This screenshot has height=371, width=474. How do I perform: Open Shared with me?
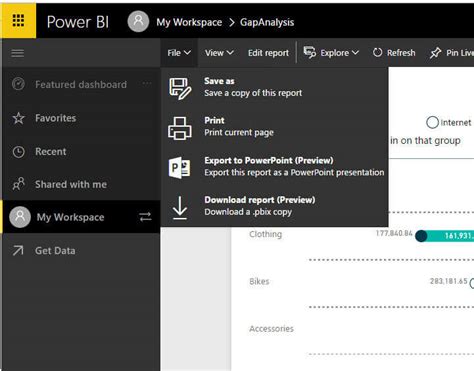point(71,184)
